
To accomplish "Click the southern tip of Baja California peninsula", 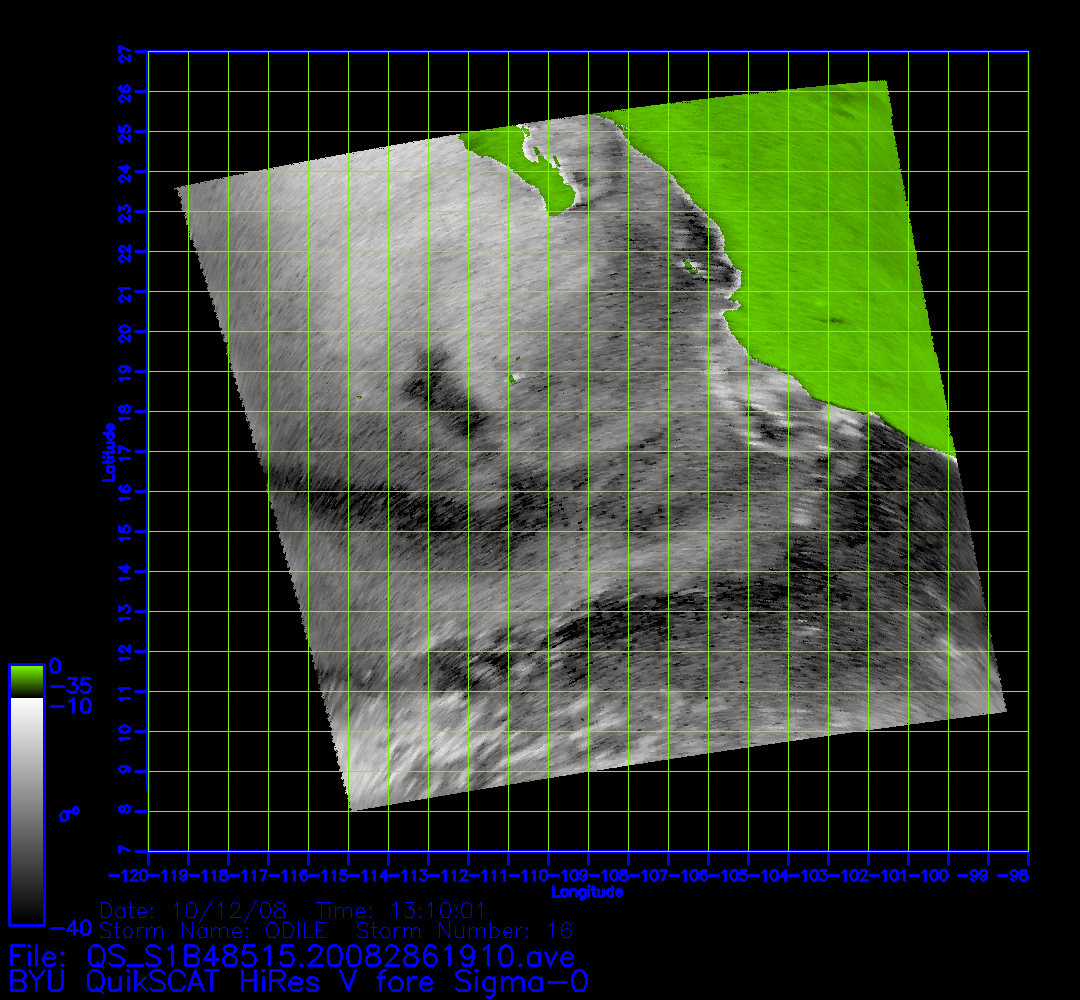I will 557,206.
